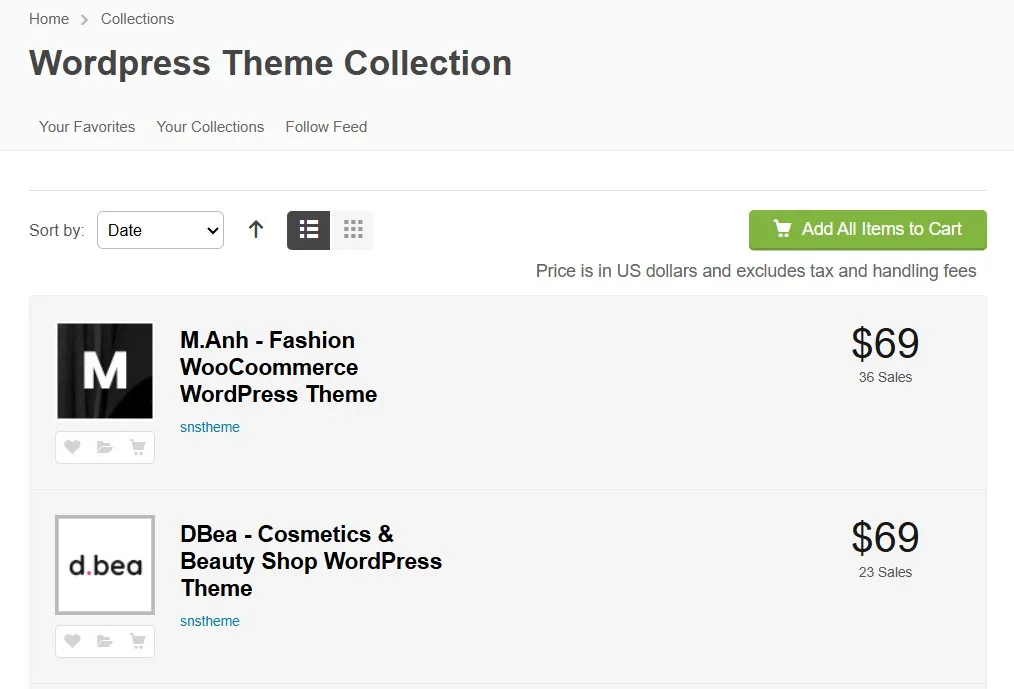
Task: Switch to list view layout
Action: [x=308, y=230]
